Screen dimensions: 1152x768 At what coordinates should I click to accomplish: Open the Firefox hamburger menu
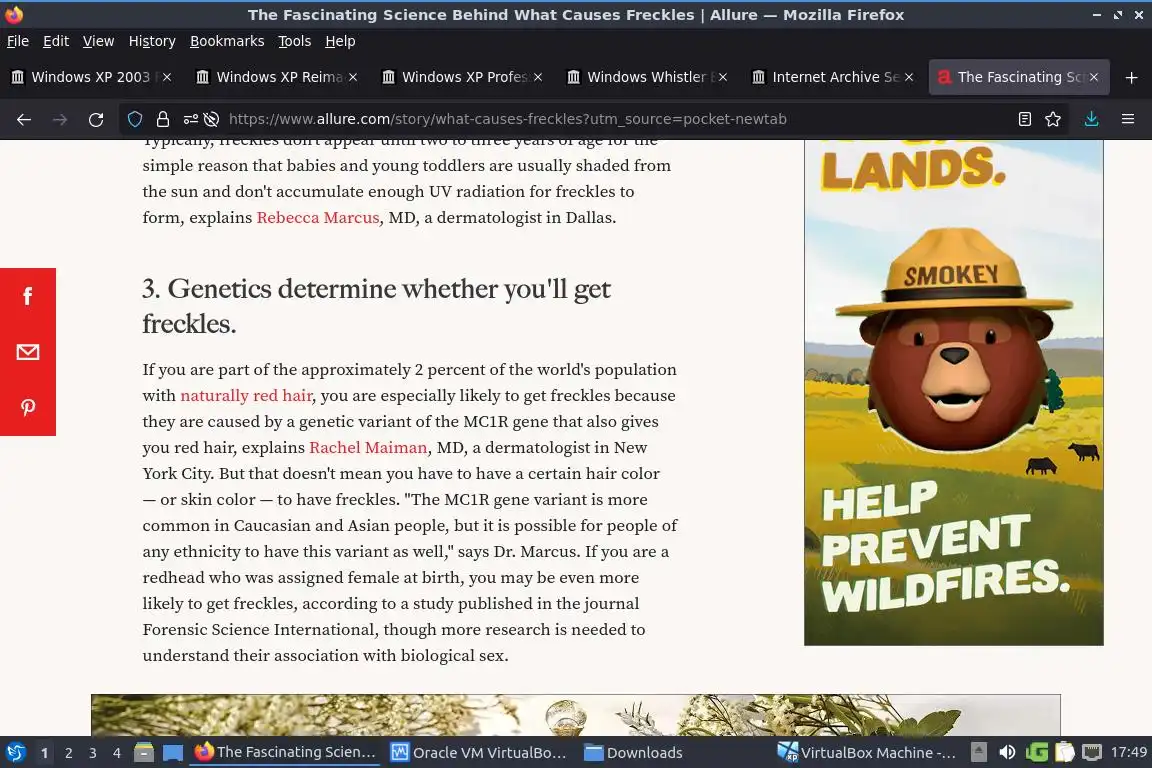[1128, 119]
